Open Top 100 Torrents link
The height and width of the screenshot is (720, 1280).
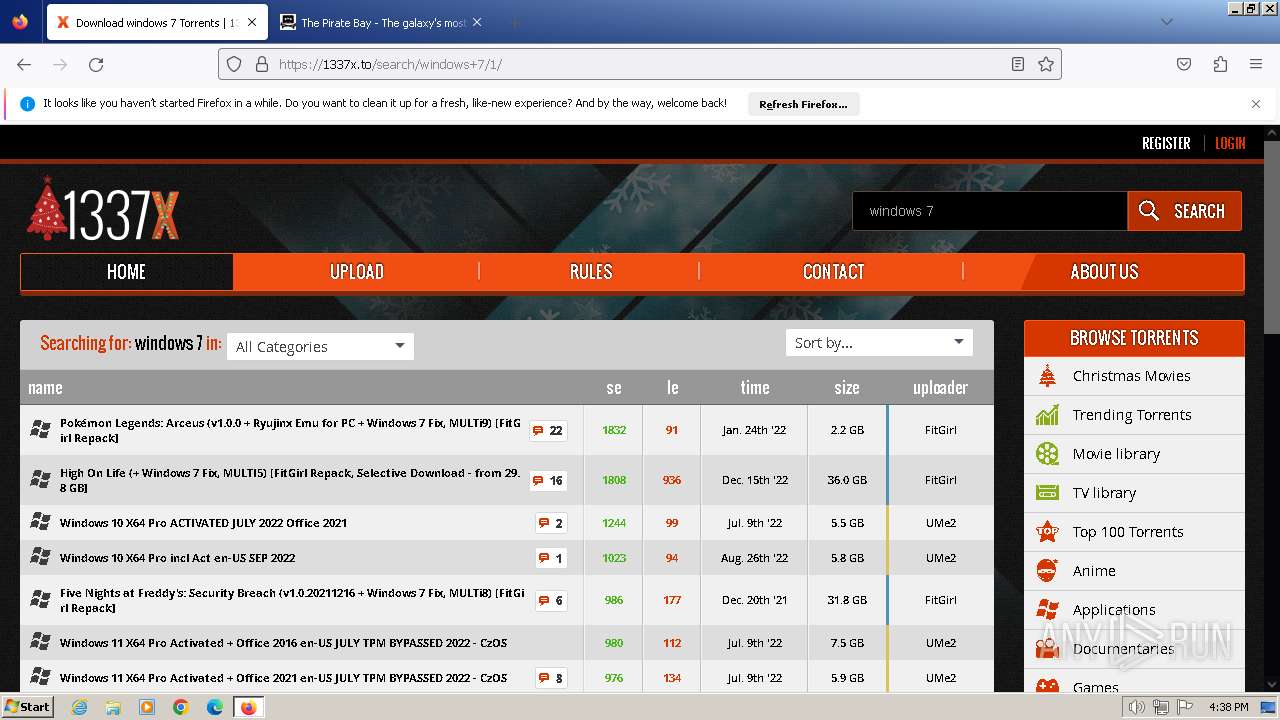tap(1128, 532)
